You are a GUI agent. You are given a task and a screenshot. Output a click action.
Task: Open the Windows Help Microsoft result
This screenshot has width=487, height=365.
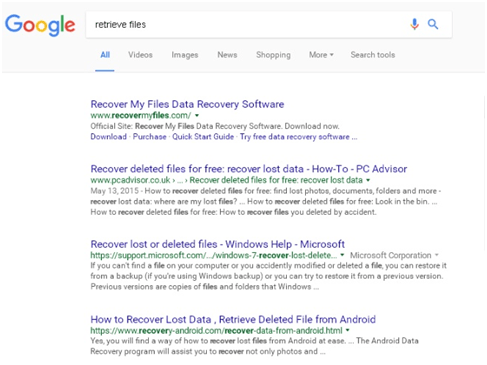(217, 244)
